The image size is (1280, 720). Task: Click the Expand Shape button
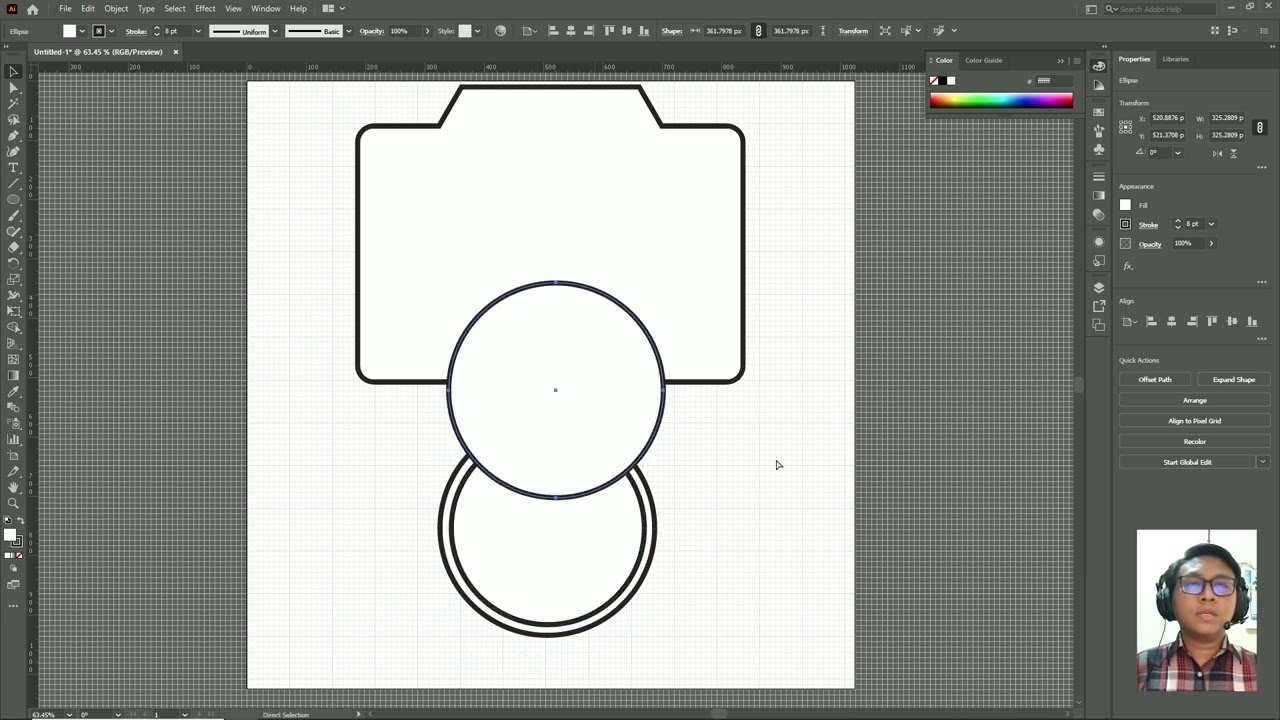coord(1233,380)
